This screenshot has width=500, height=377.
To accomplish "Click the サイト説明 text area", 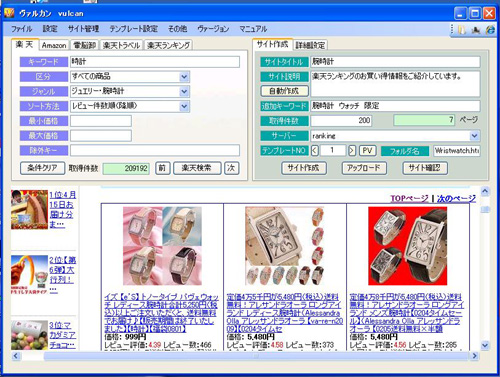I will (395, 83).
